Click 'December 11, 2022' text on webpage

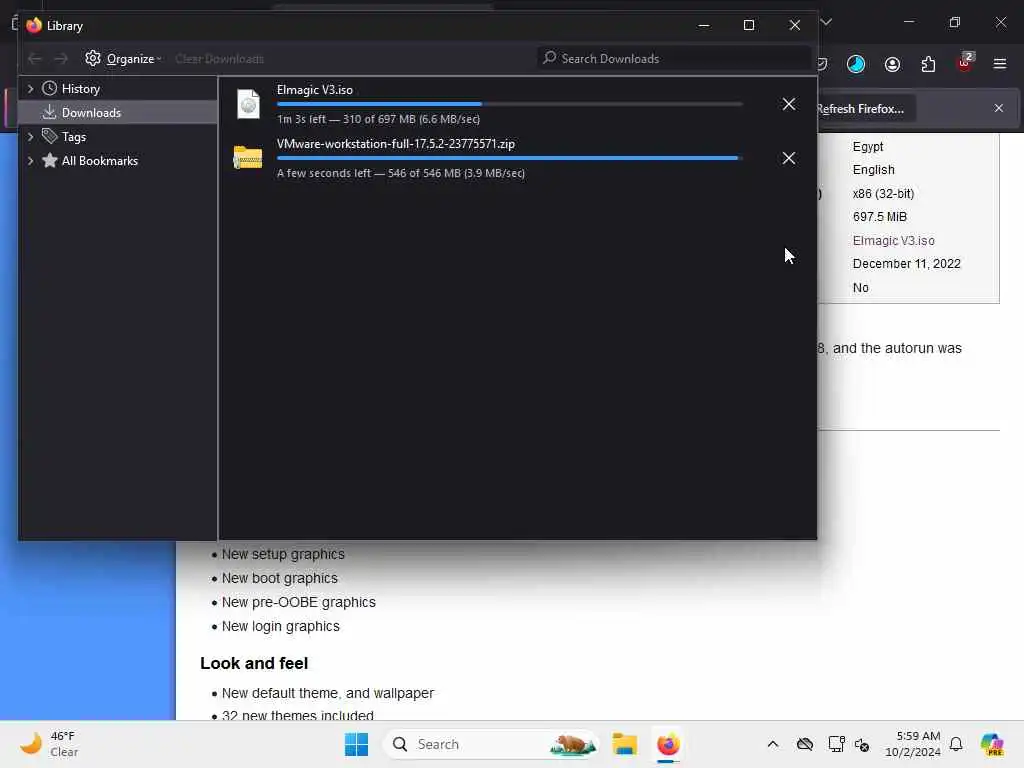(906, 264)
